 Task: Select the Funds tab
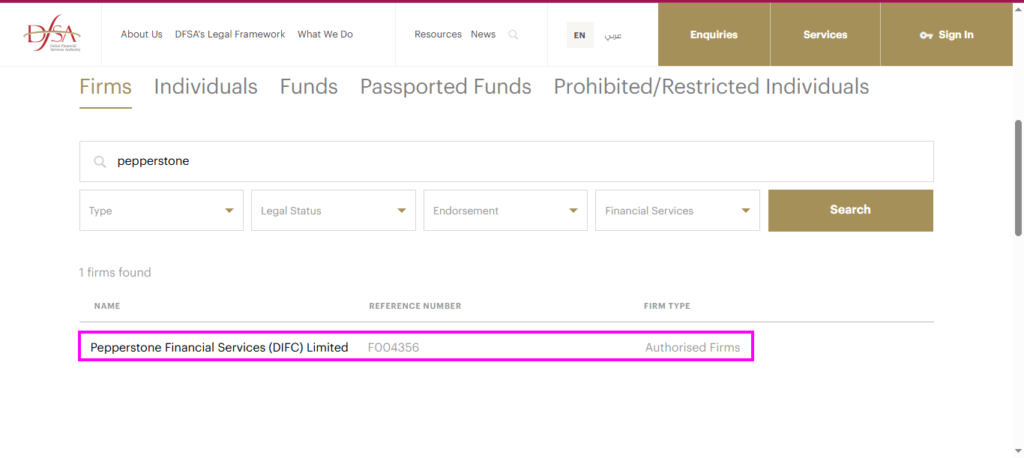[308, 87]
